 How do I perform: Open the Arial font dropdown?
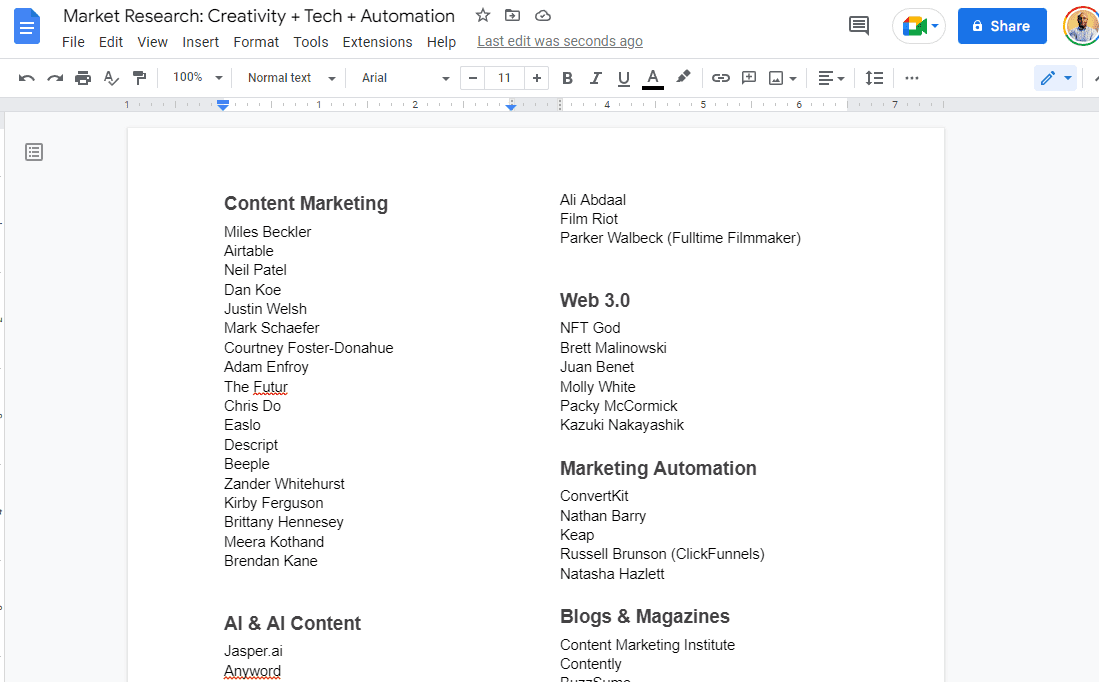pos(405,78)
